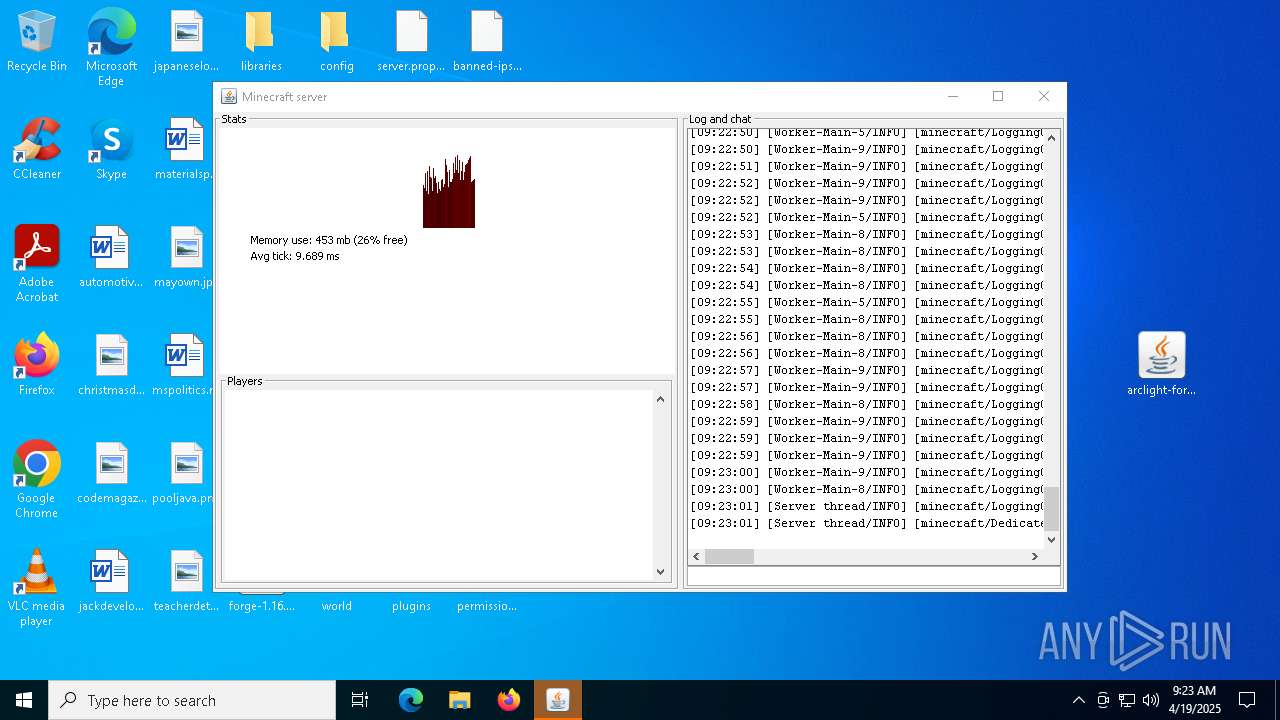The height and width of the screenshot is (720, 1280).
Task: Select the server.prop file icon
Action: (x=411, y=41)
